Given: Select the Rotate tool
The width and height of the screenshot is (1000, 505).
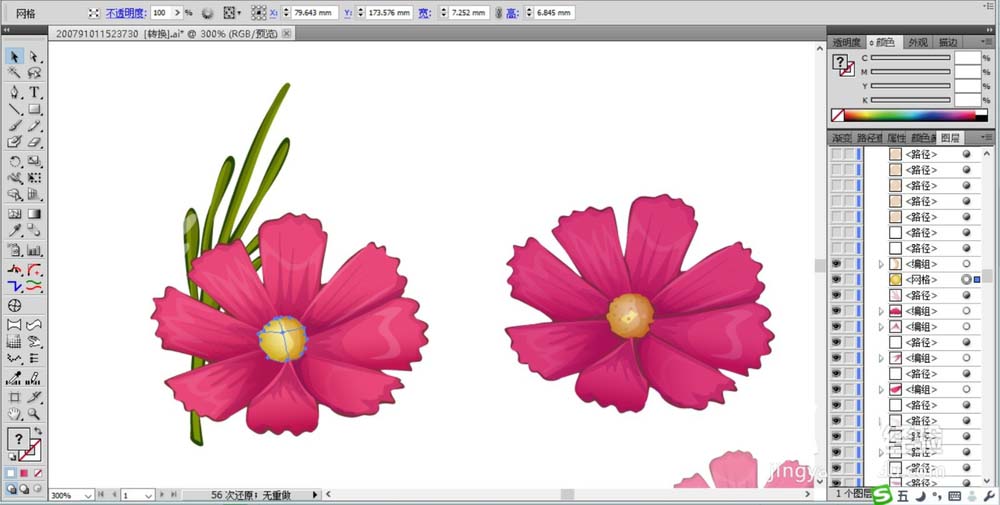Looking at the screenshot, I should [15, 161].
